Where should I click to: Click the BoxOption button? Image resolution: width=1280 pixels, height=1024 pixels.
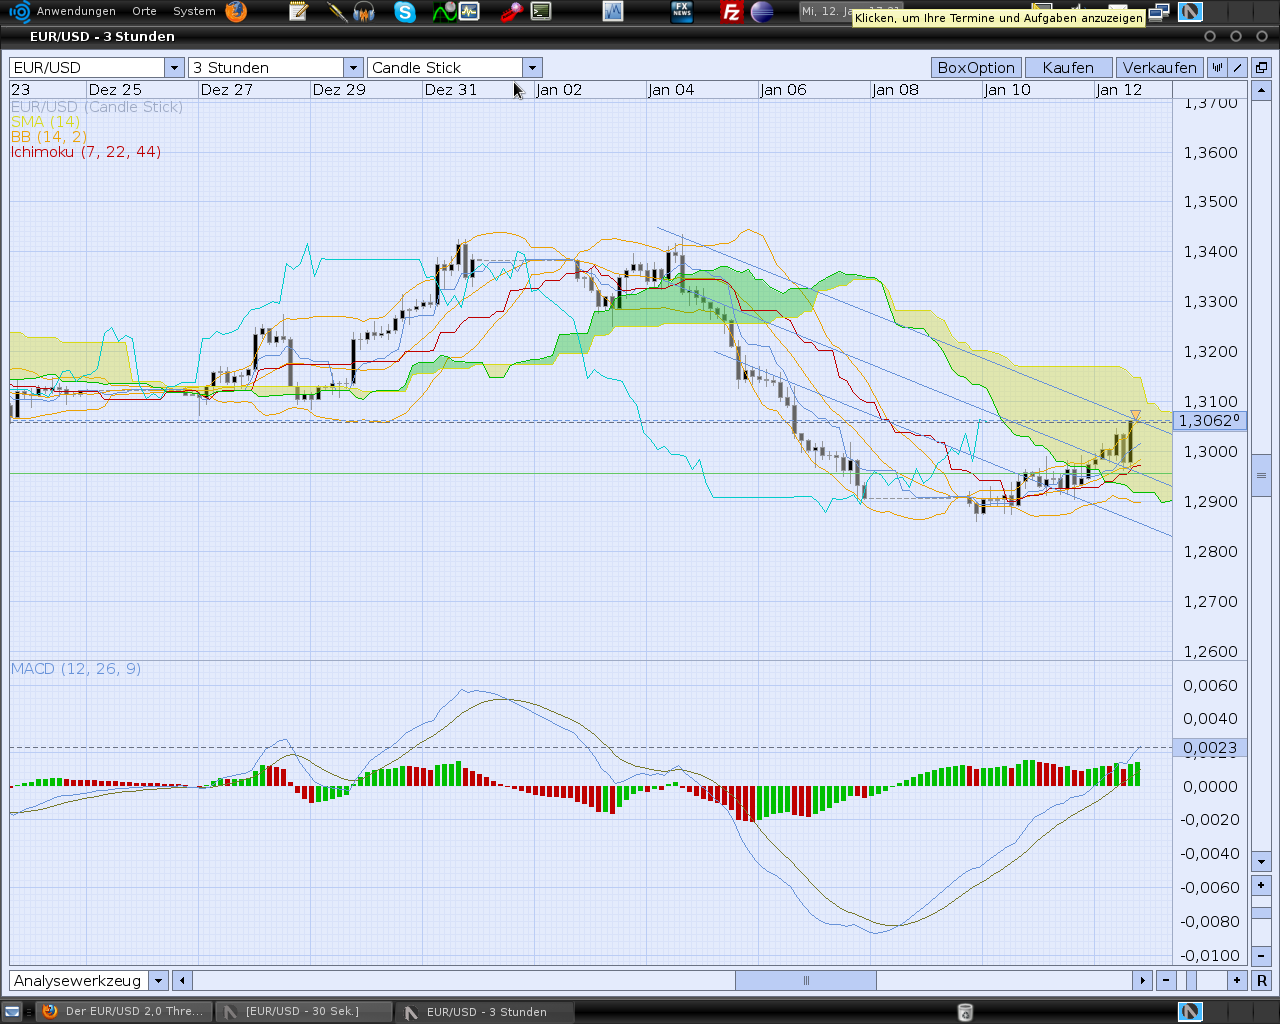tap(975, 67)
